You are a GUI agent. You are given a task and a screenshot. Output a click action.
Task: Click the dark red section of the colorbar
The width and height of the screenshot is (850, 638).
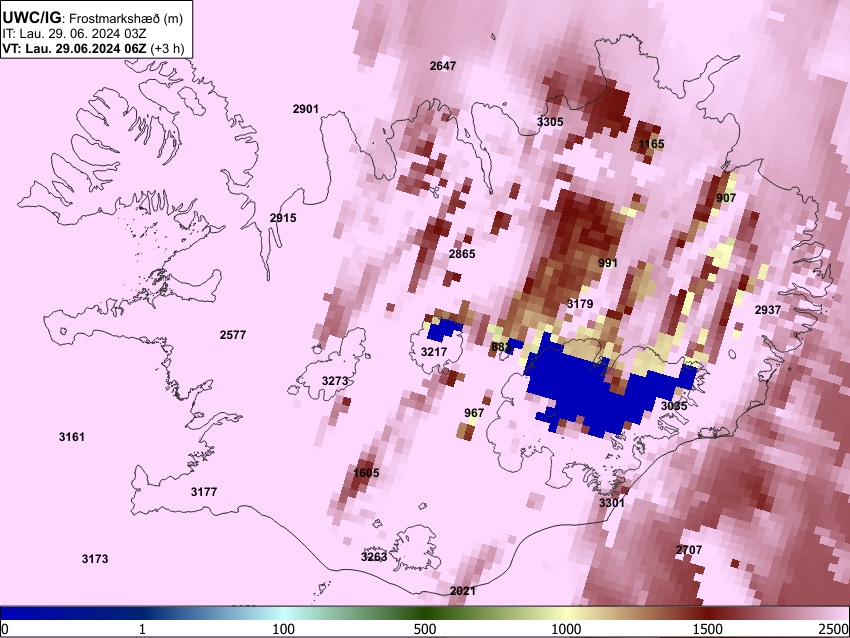click(x=708, y=614)
